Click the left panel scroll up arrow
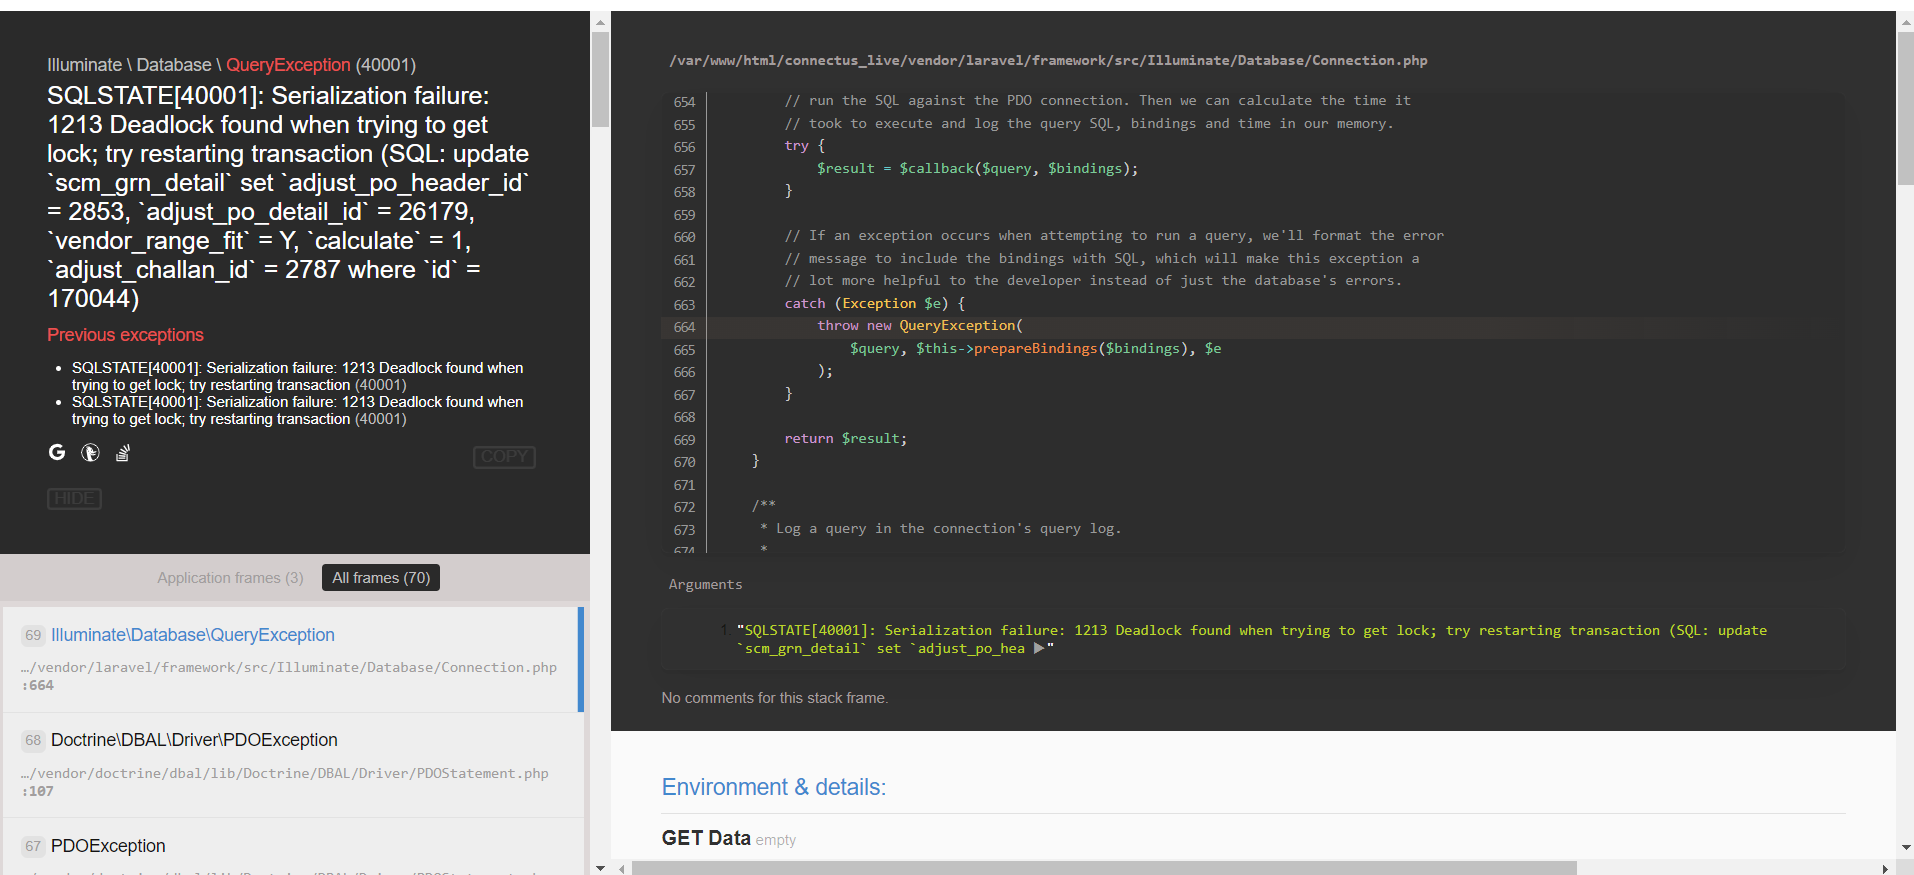The height and width of the screenshot is (875, 1914). point(600,21)
